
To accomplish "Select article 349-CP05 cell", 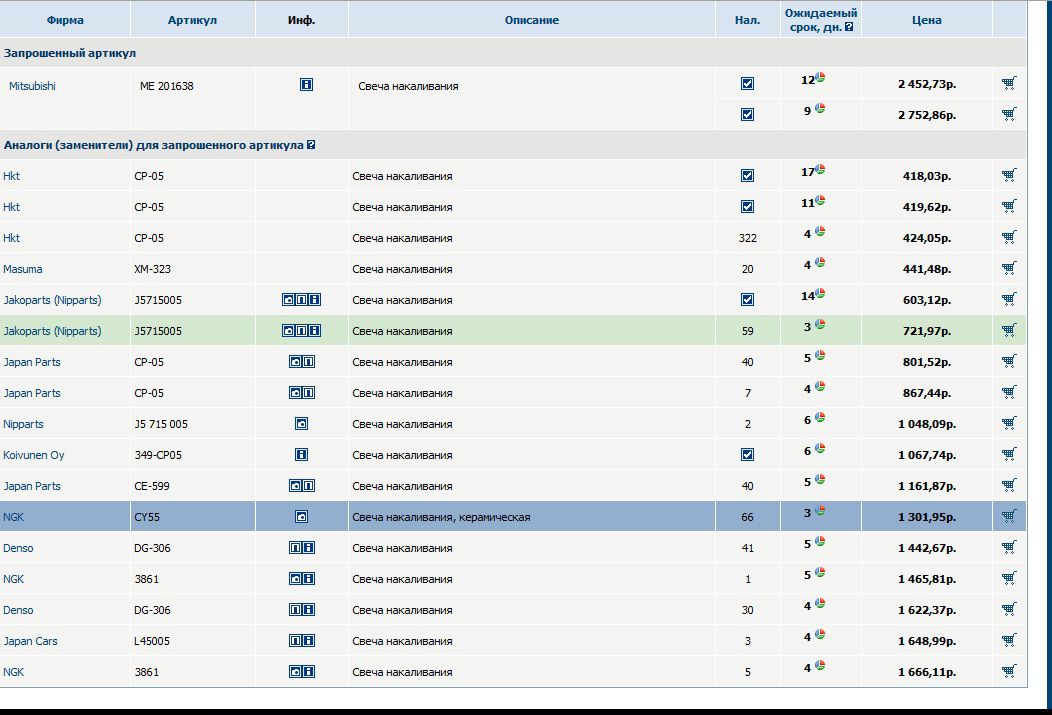I will 158,455.
